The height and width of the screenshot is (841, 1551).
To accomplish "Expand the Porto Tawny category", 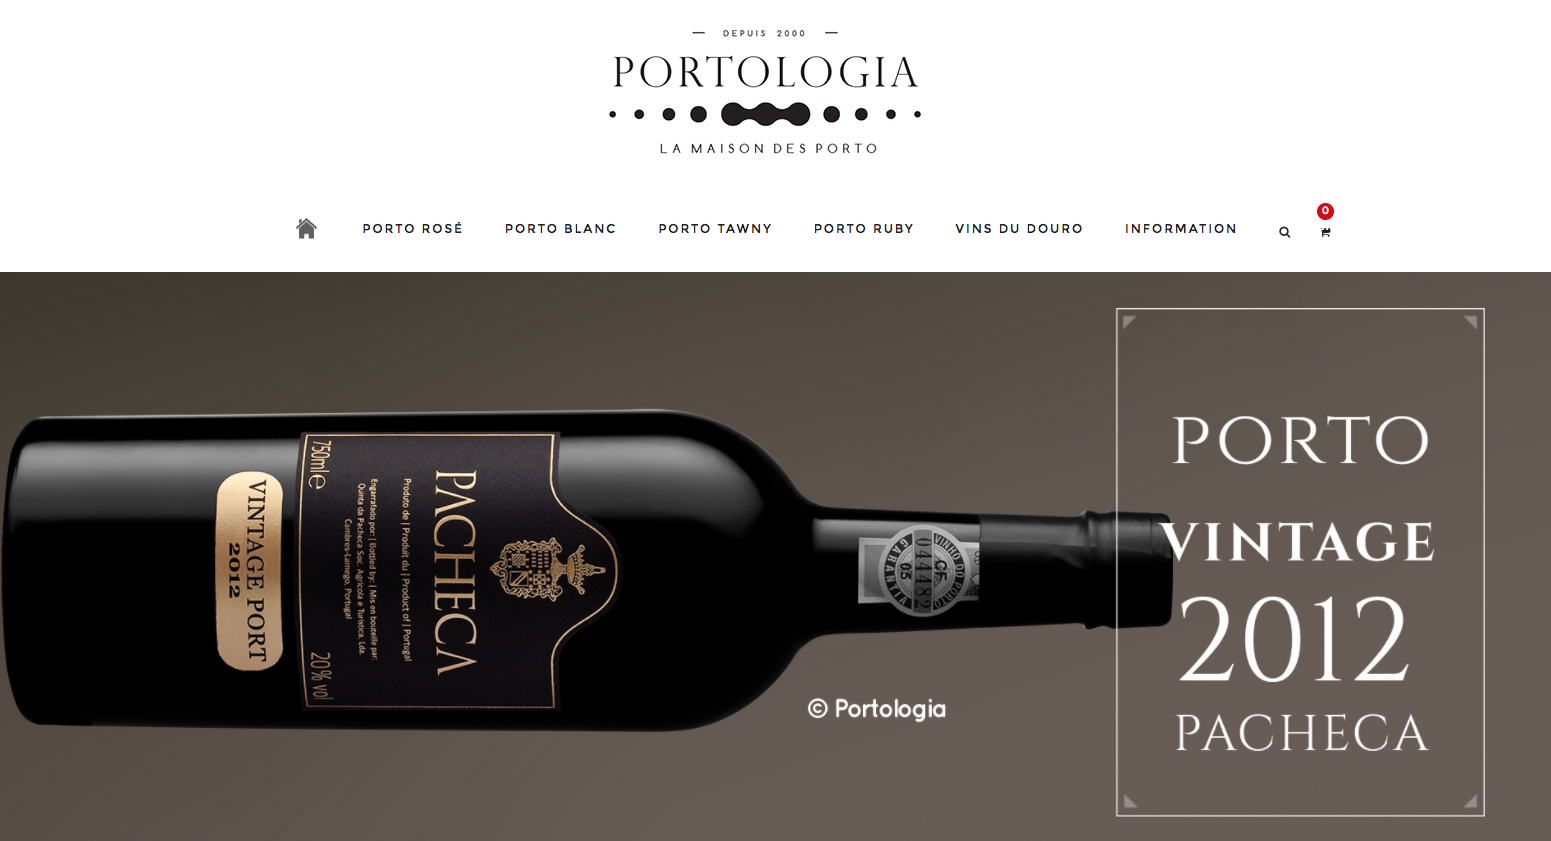I will coord(715,229).
